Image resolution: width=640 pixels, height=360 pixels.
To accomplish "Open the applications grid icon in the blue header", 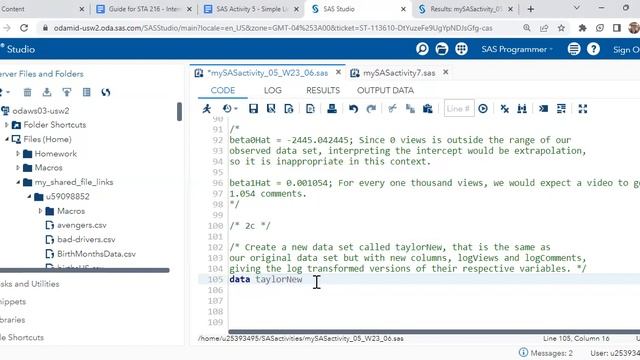I will coord(462,49).
